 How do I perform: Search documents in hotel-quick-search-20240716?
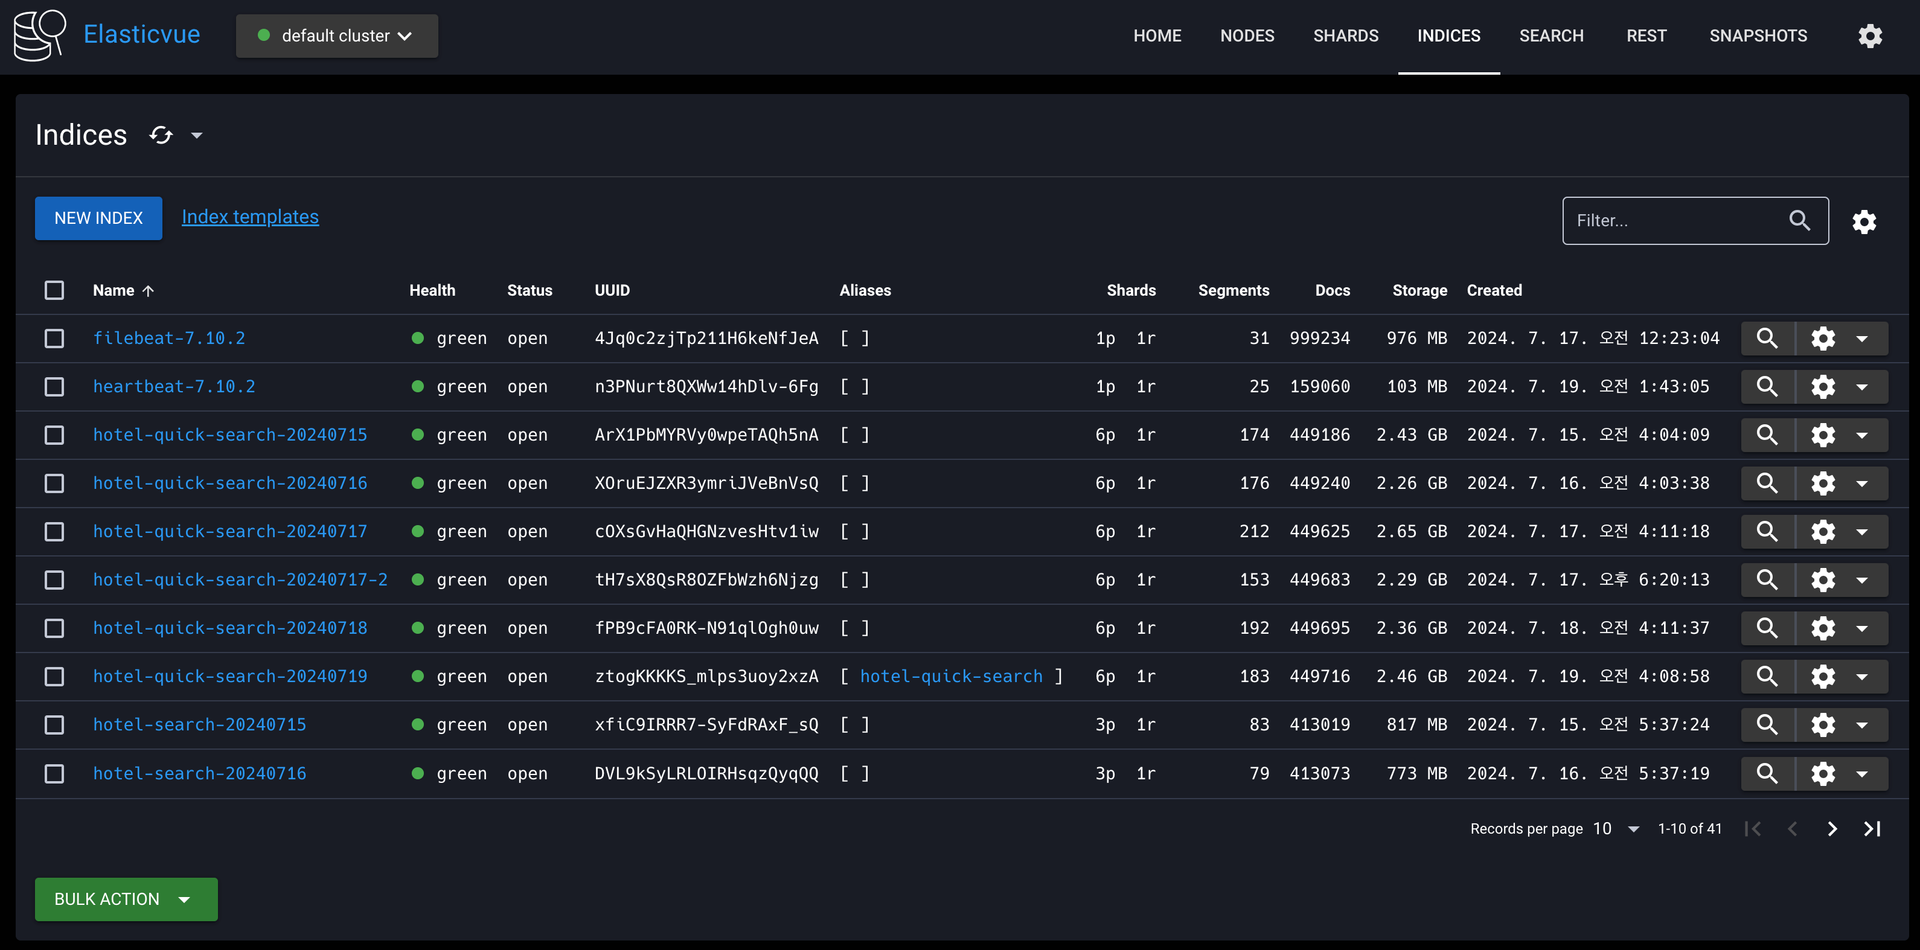pos(1767,483)
